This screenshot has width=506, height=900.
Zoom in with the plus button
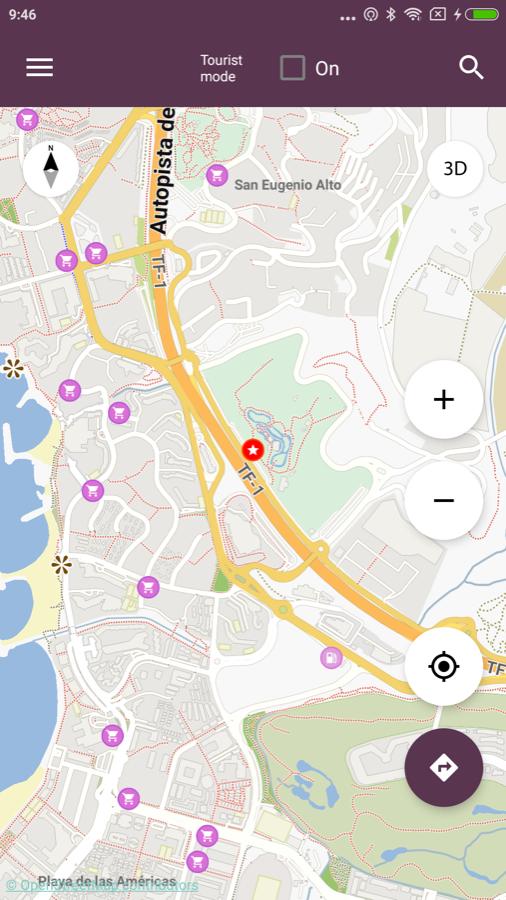pyautogui.click(x=443, y=399)
